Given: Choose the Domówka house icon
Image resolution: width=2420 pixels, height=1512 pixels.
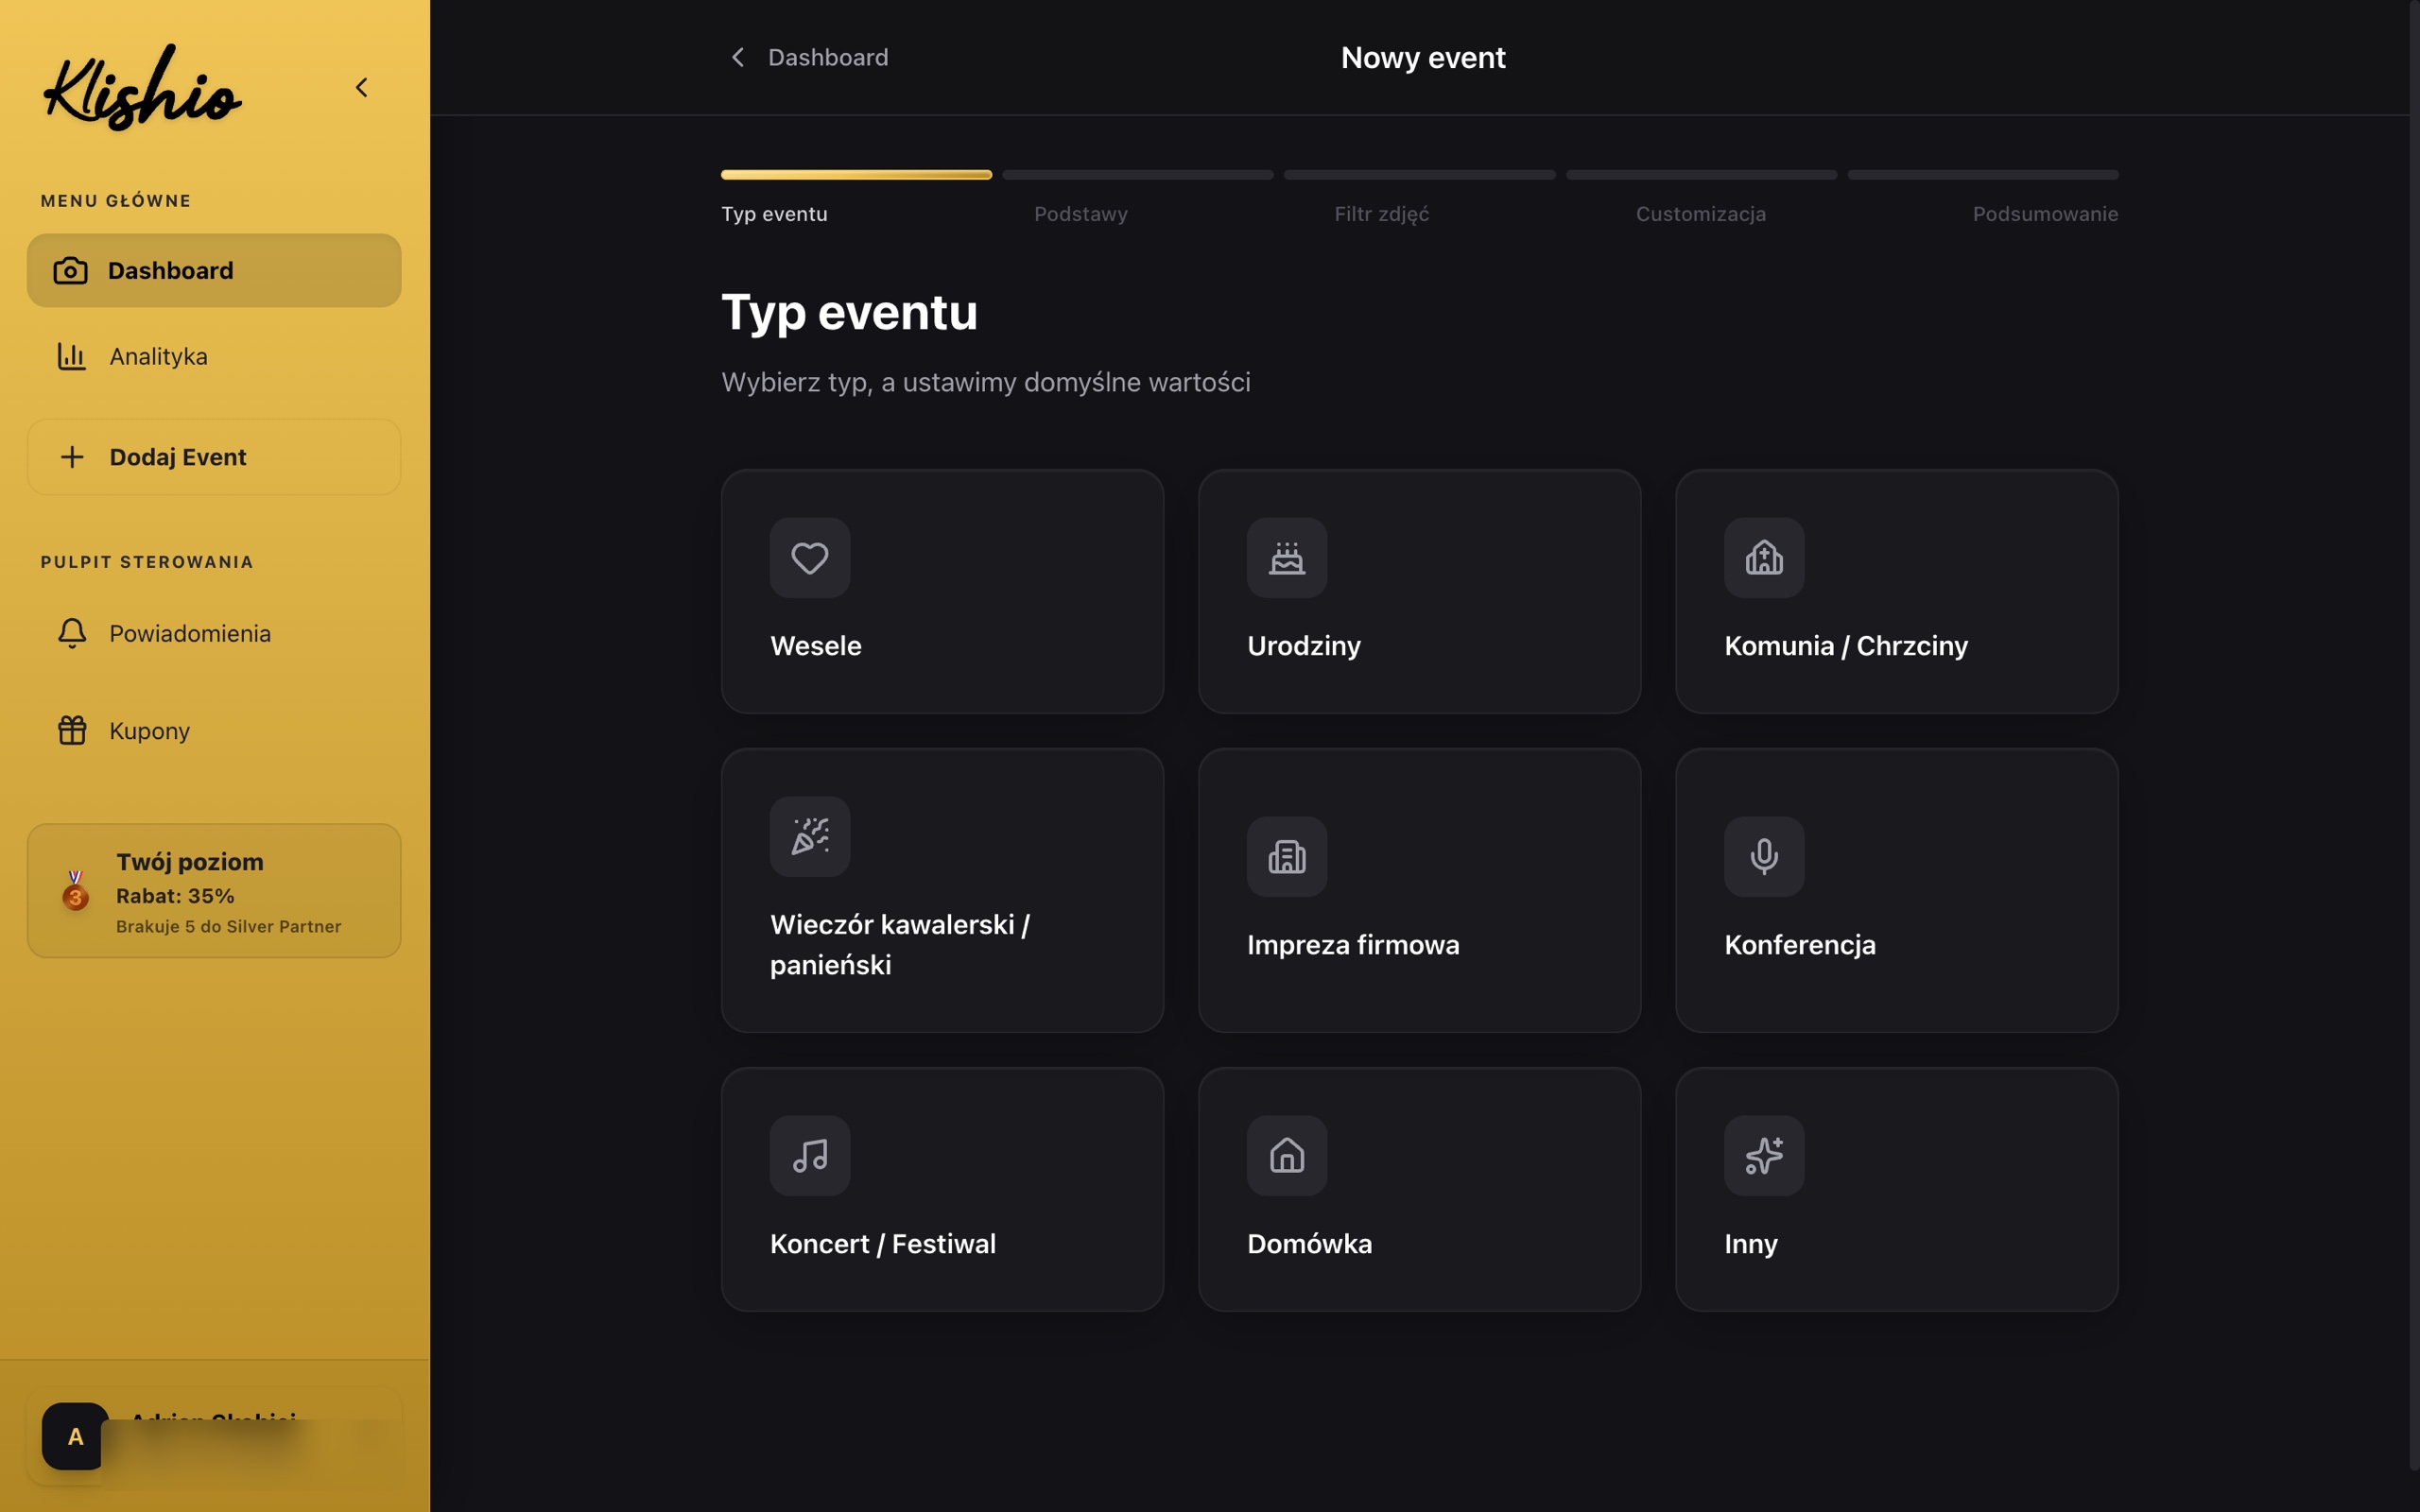Looking at the screenshot, I should click(1286, 1155).
